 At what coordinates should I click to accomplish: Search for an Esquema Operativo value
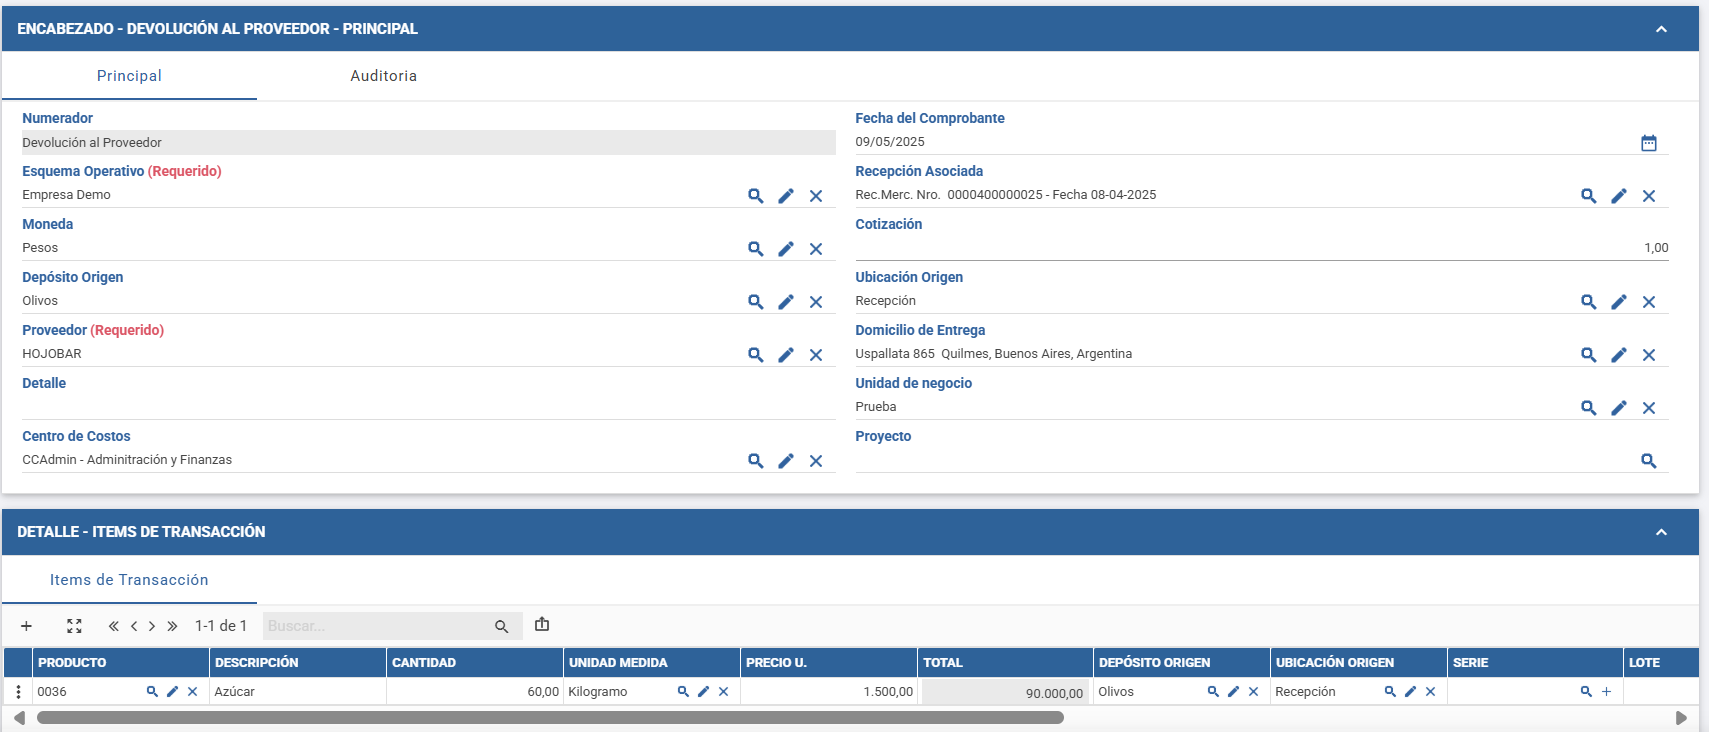click(756, 196)
